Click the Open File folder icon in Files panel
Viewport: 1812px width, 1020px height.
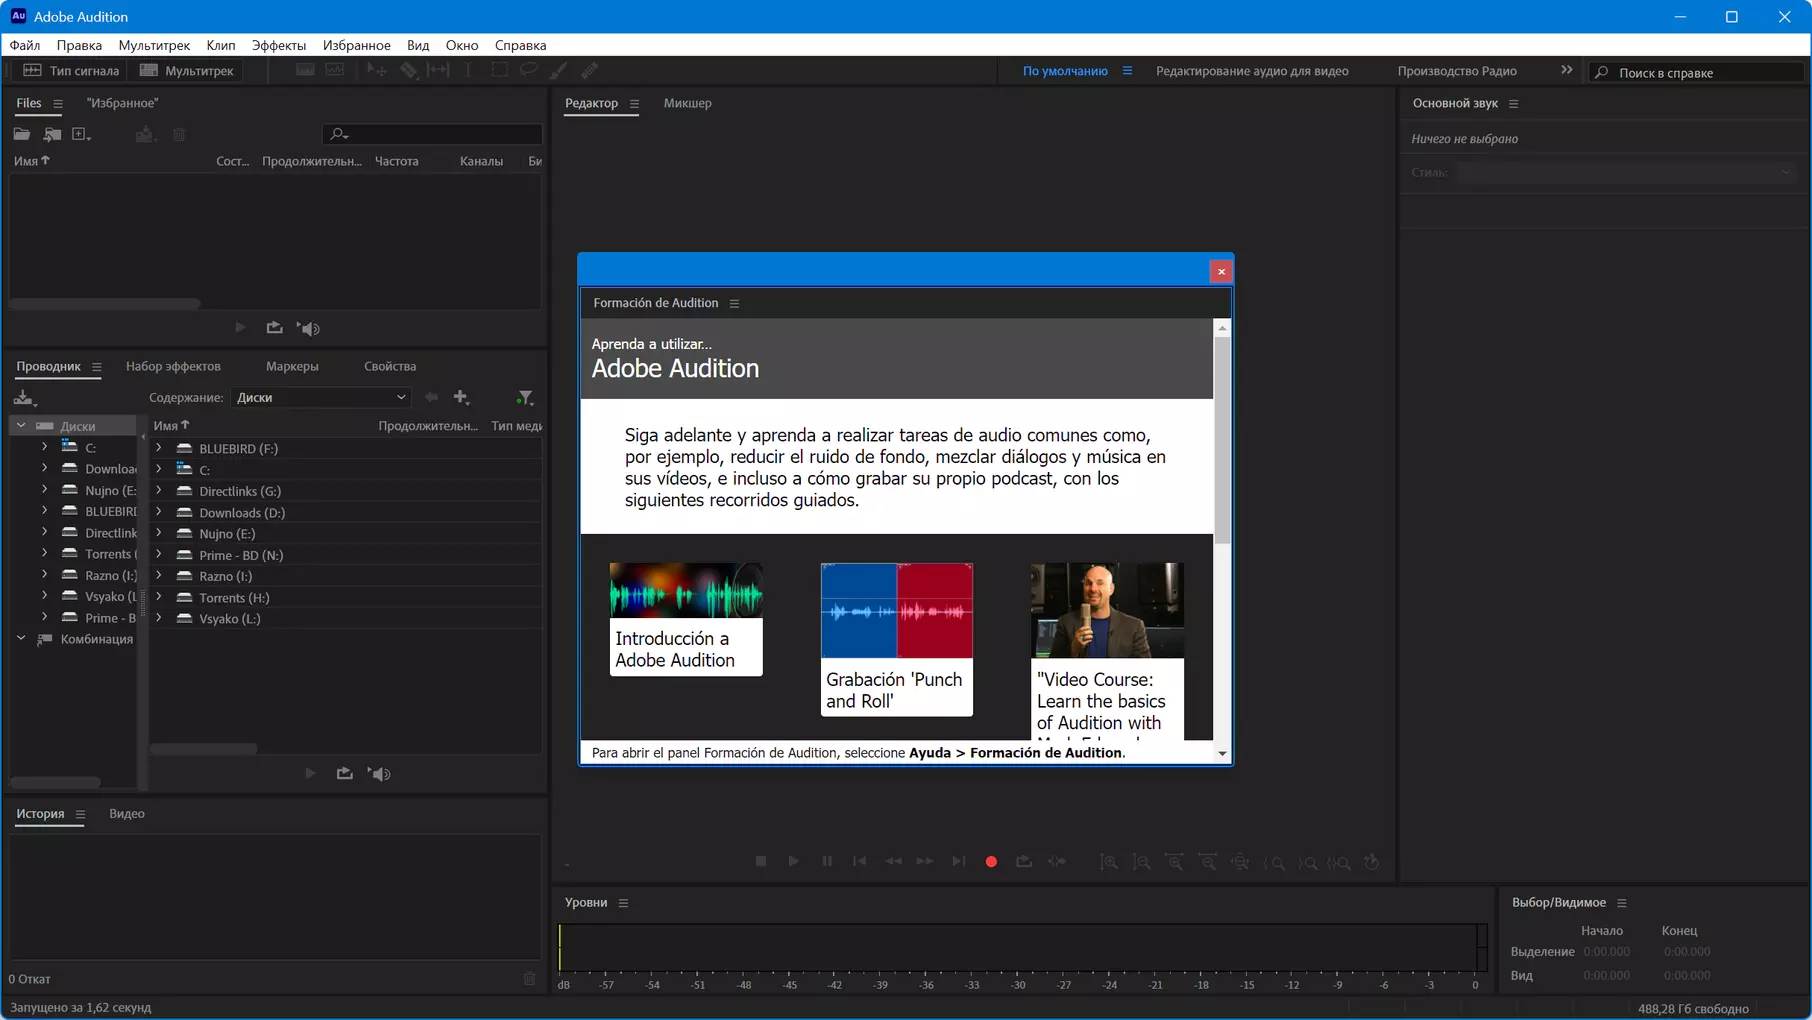(22, 134)
